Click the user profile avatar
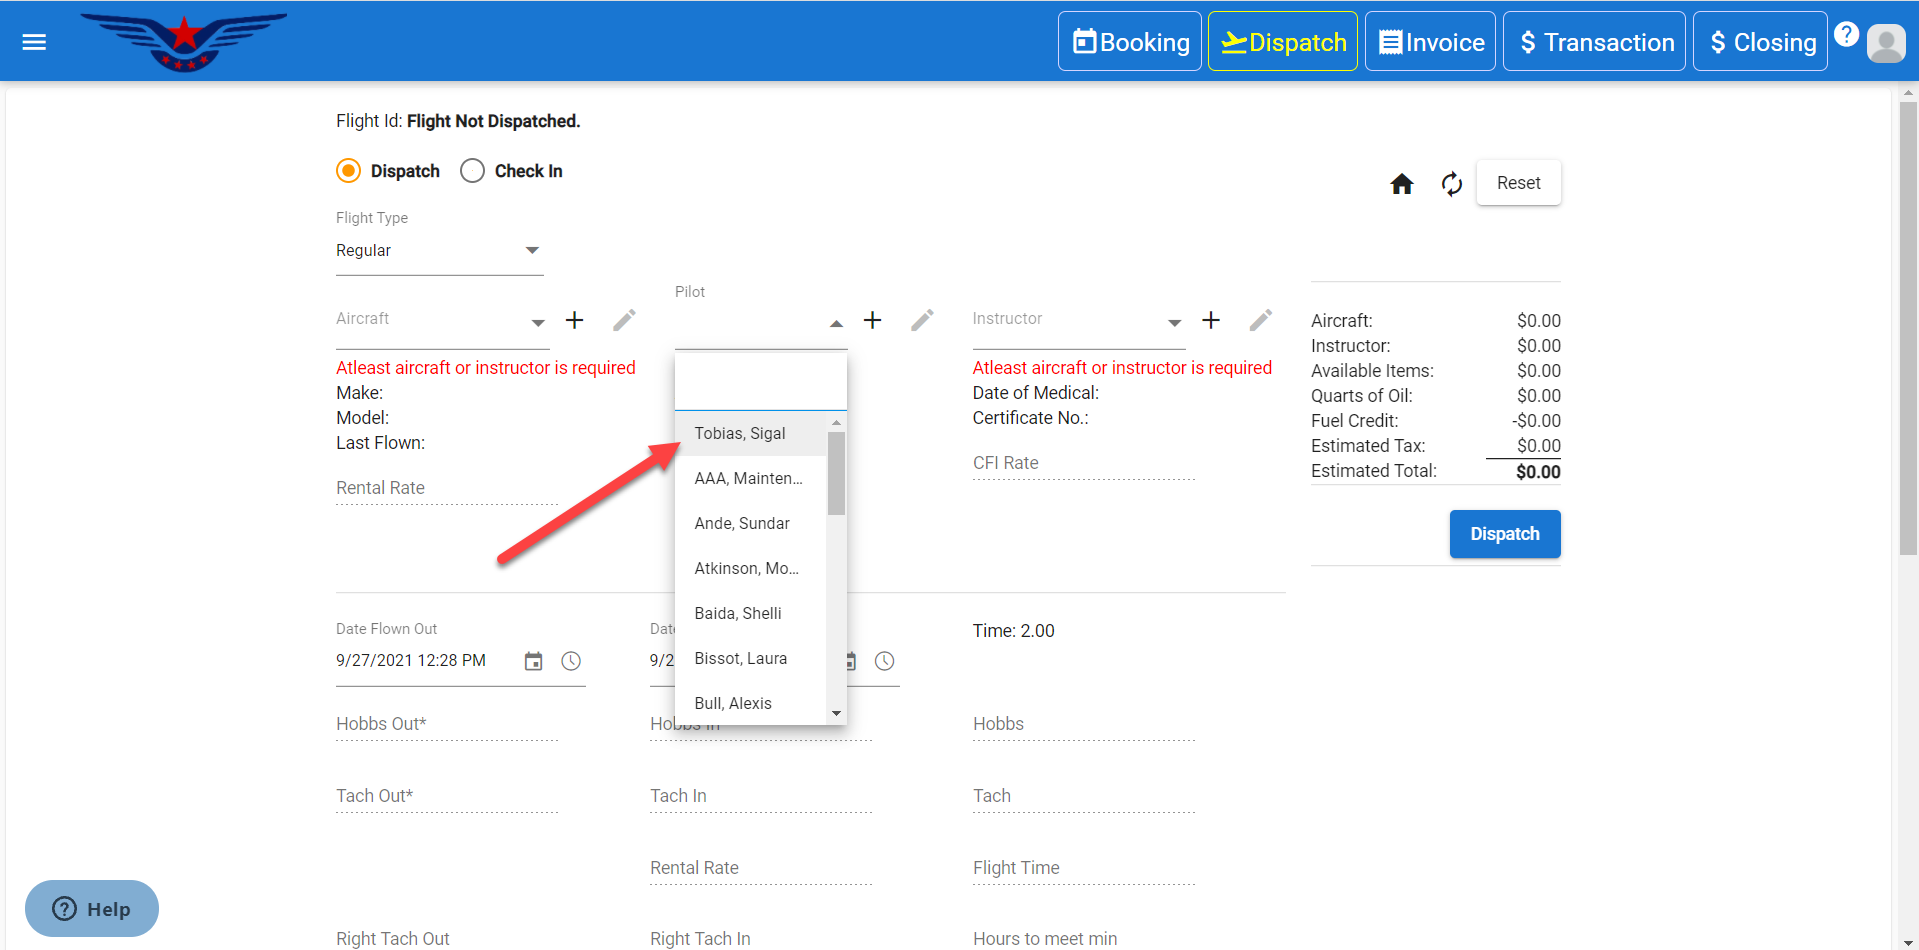The image size is (1919, 950). point(1885,43)
